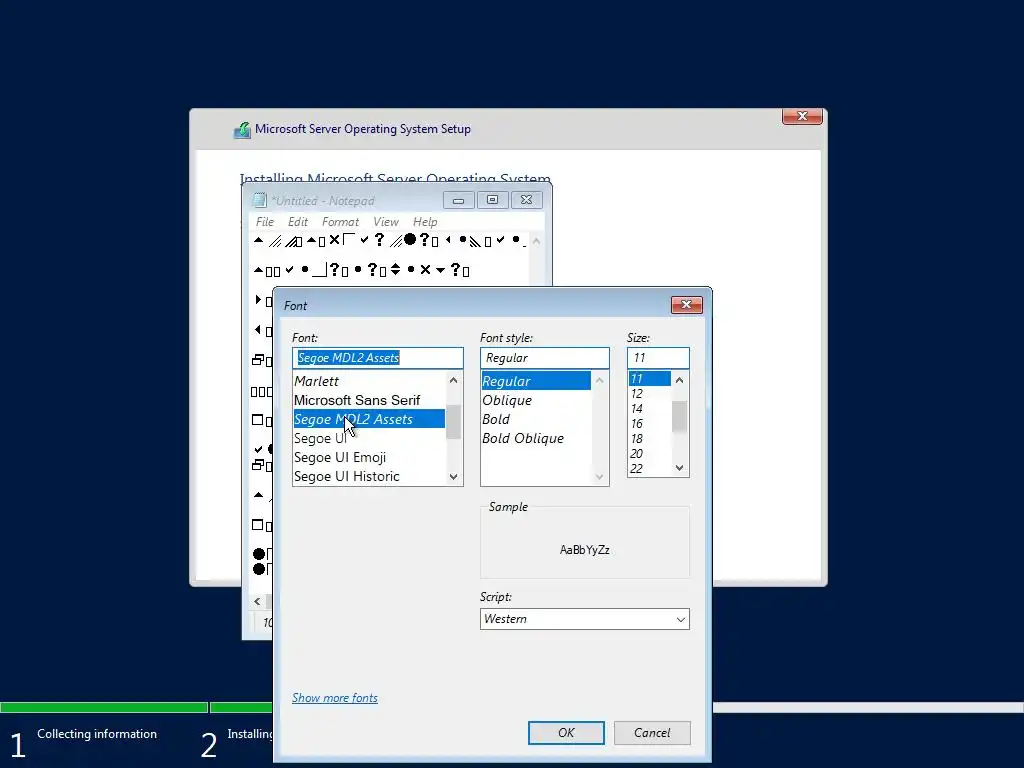The height and width of the screenshot is (768, 1024).
Task: Select font size 14
Action: click(649, 409)
